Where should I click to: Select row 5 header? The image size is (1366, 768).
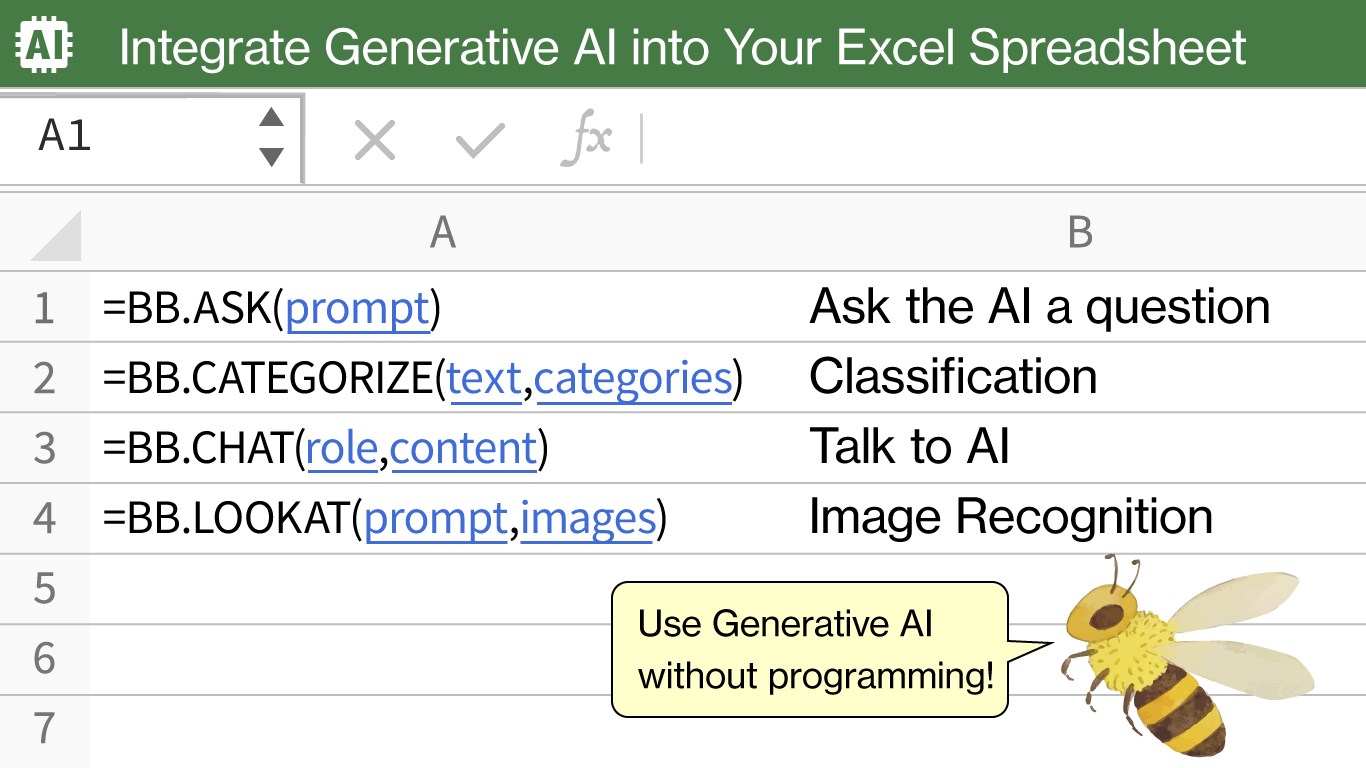click(44, 589)
